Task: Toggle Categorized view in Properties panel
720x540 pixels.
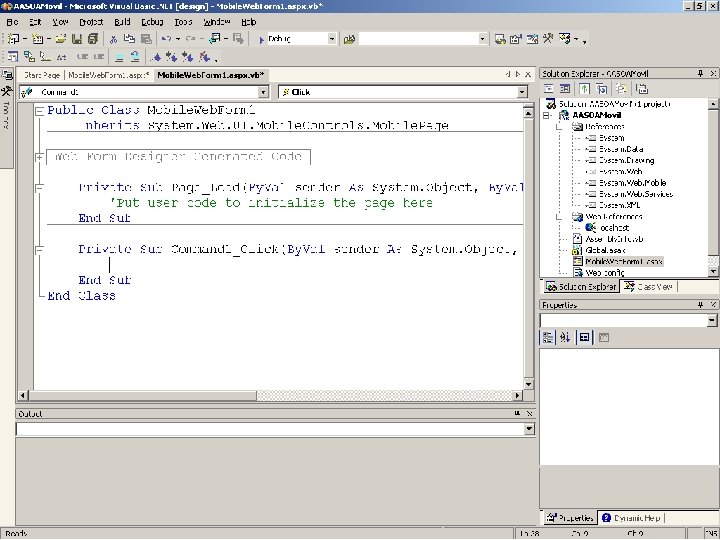Action: click(x=547, y=338)
